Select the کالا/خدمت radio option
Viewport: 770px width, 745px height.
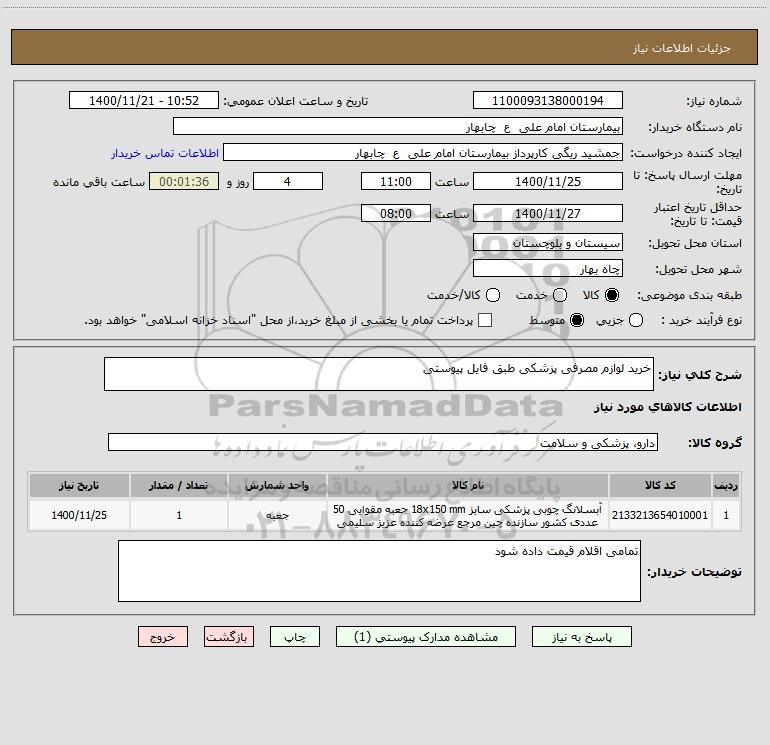[493, 295]
